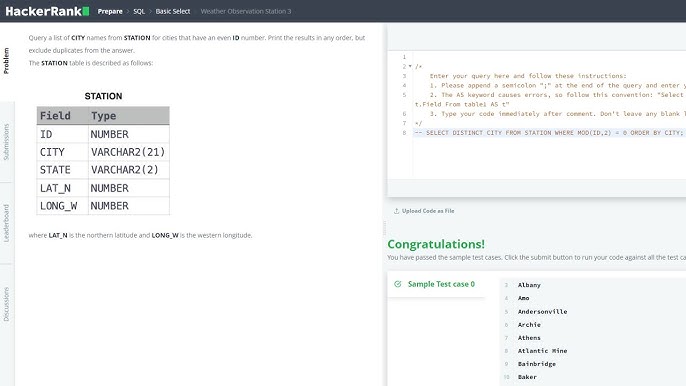This screenshot has height=386, width=686.
Task: Click the green checkmark icon of Sample Test case 0
Action: tap(398, 284)
